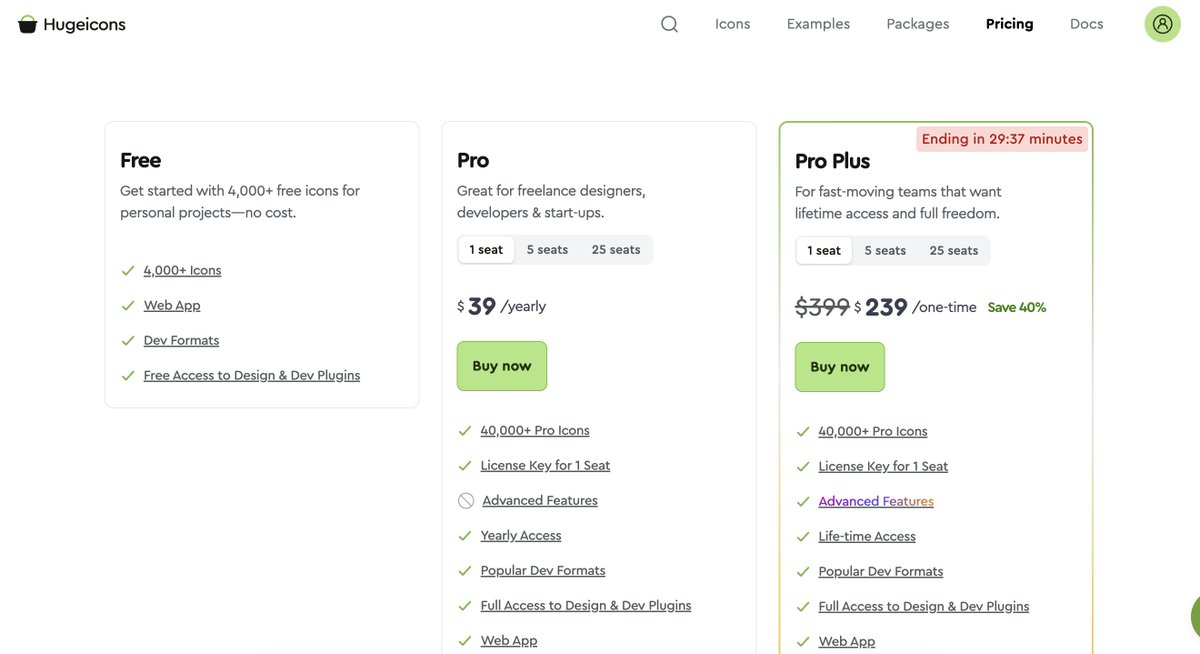Open License Key for 1 Seat in Pro Plus
The width and height of the screenshot is (1200, 654).
point(883,467)
